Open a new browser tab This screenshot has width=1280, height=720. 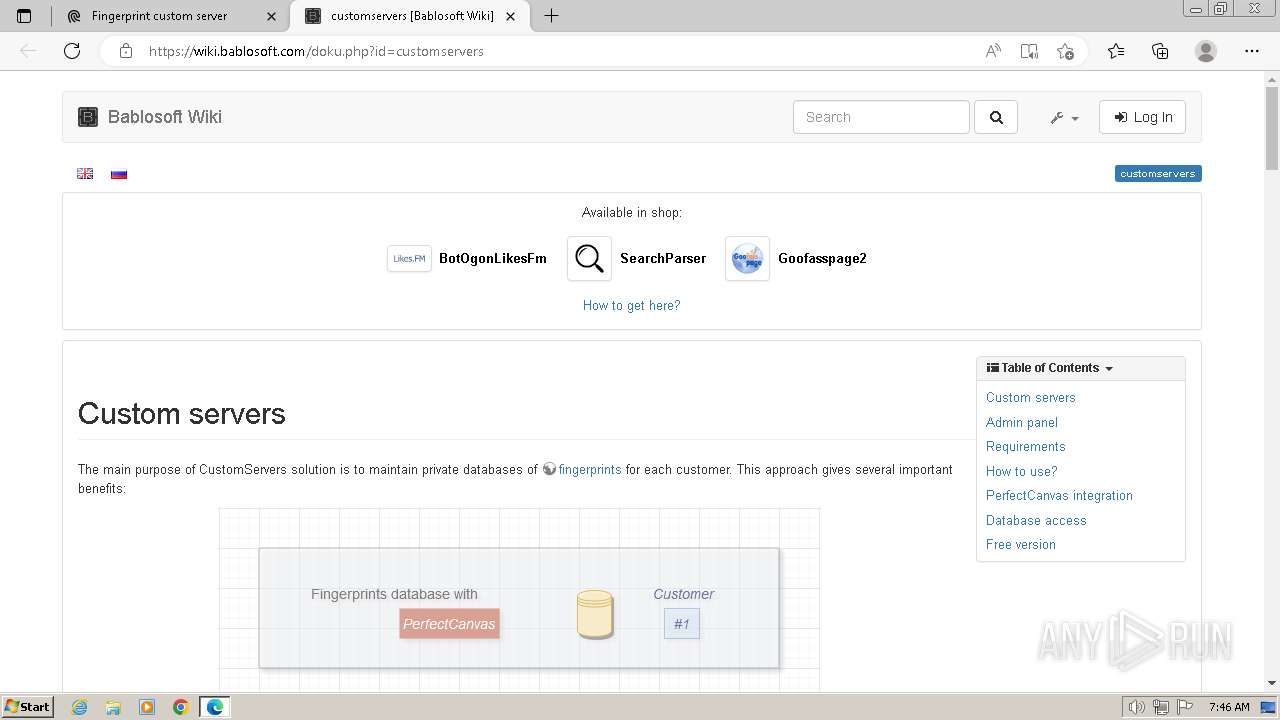point(551,16)
